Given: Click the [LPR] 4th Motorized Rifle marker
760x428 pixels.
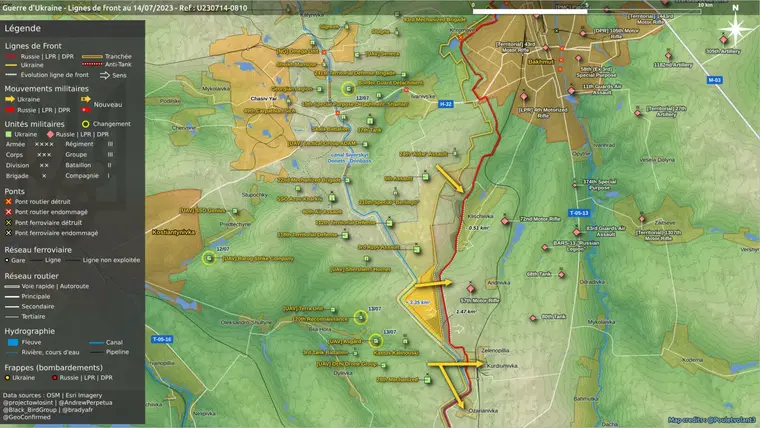Looking at the screenshot, I should pyautogui.click(x=524, y=96).
